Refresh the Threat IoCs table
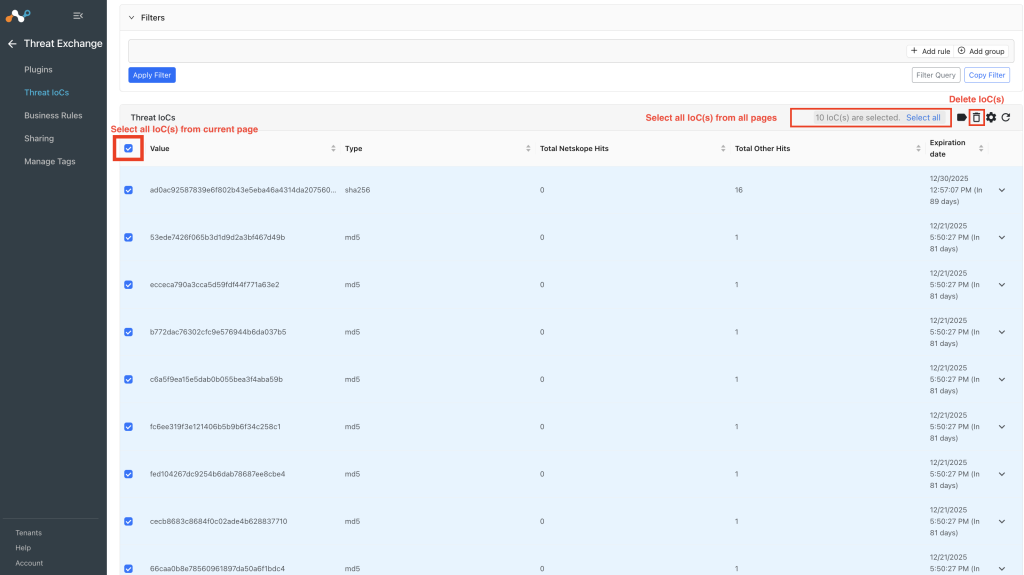Viewport: 1024px width, 575px height. click(x=1006, y=118)
